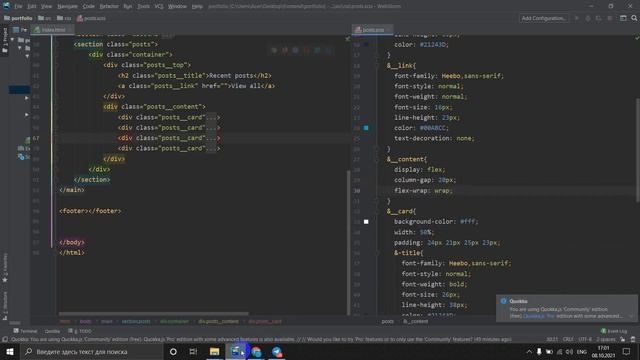Click the HTML editor inspection checkmark

347,39
